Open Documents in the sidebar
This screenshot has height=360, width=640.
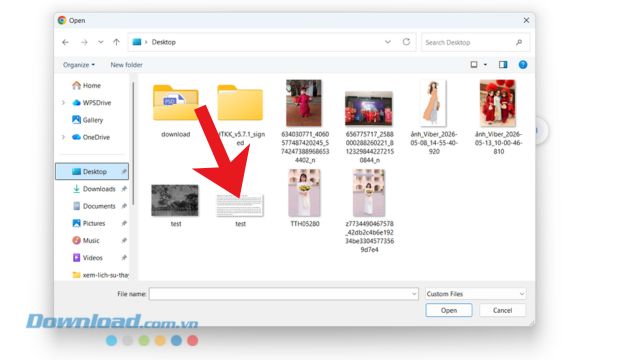click(94, 206)
